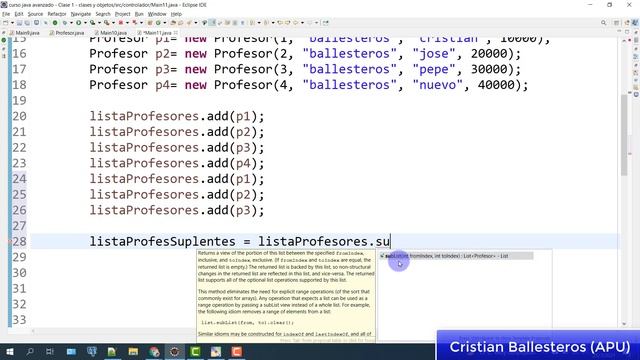Open the Source menu

[35, 14]
